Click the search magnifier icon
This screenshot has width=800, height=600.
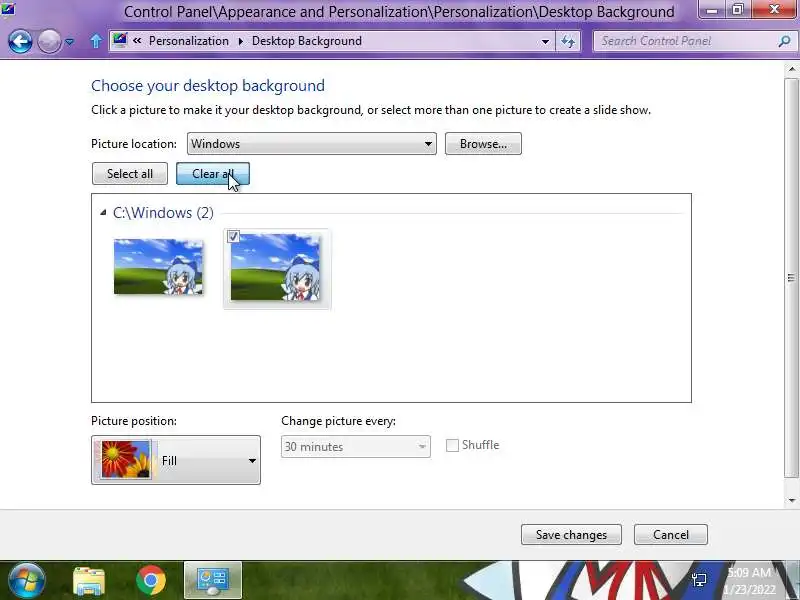coord(784,41)
